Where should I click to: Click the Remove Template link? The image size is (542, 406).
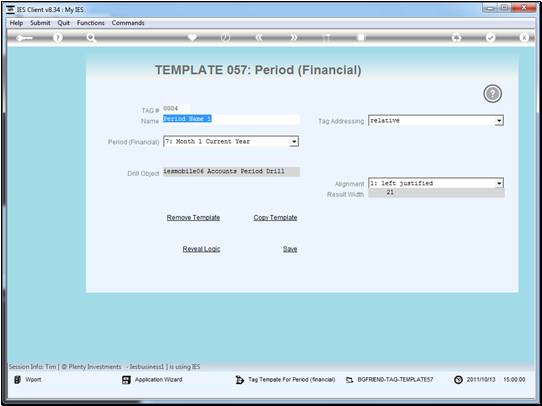tap(193, 218)
